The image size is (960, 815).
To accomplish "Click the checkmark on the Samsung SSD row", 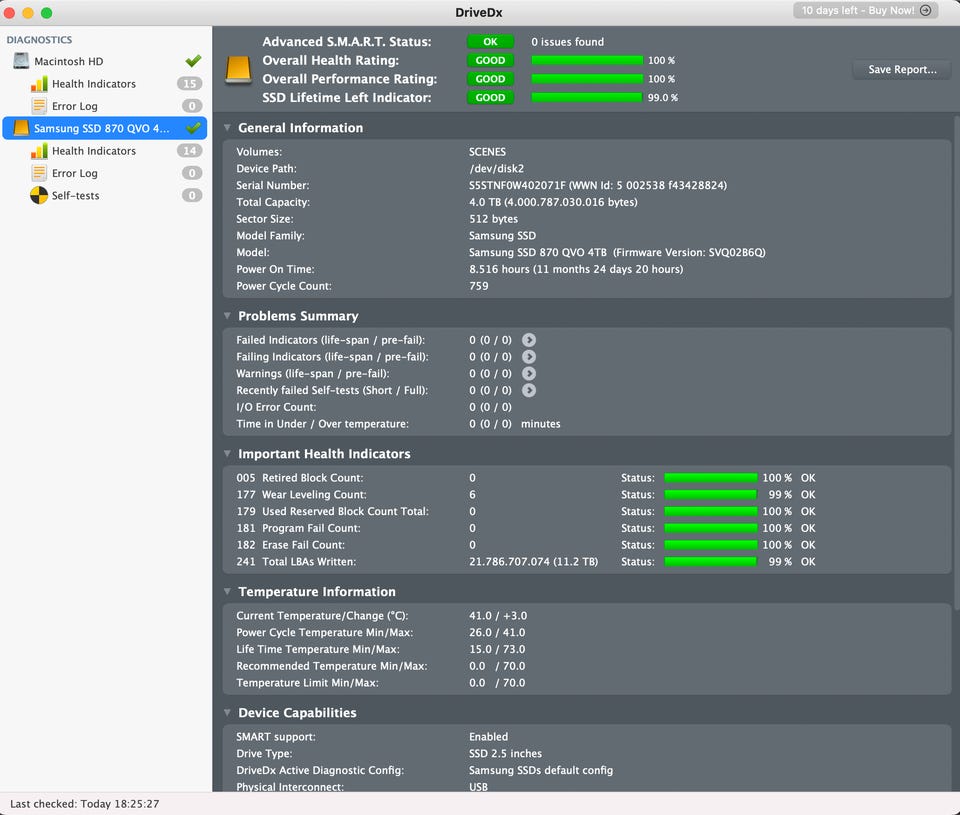I will pyautogui.click(x=193, y=127).
